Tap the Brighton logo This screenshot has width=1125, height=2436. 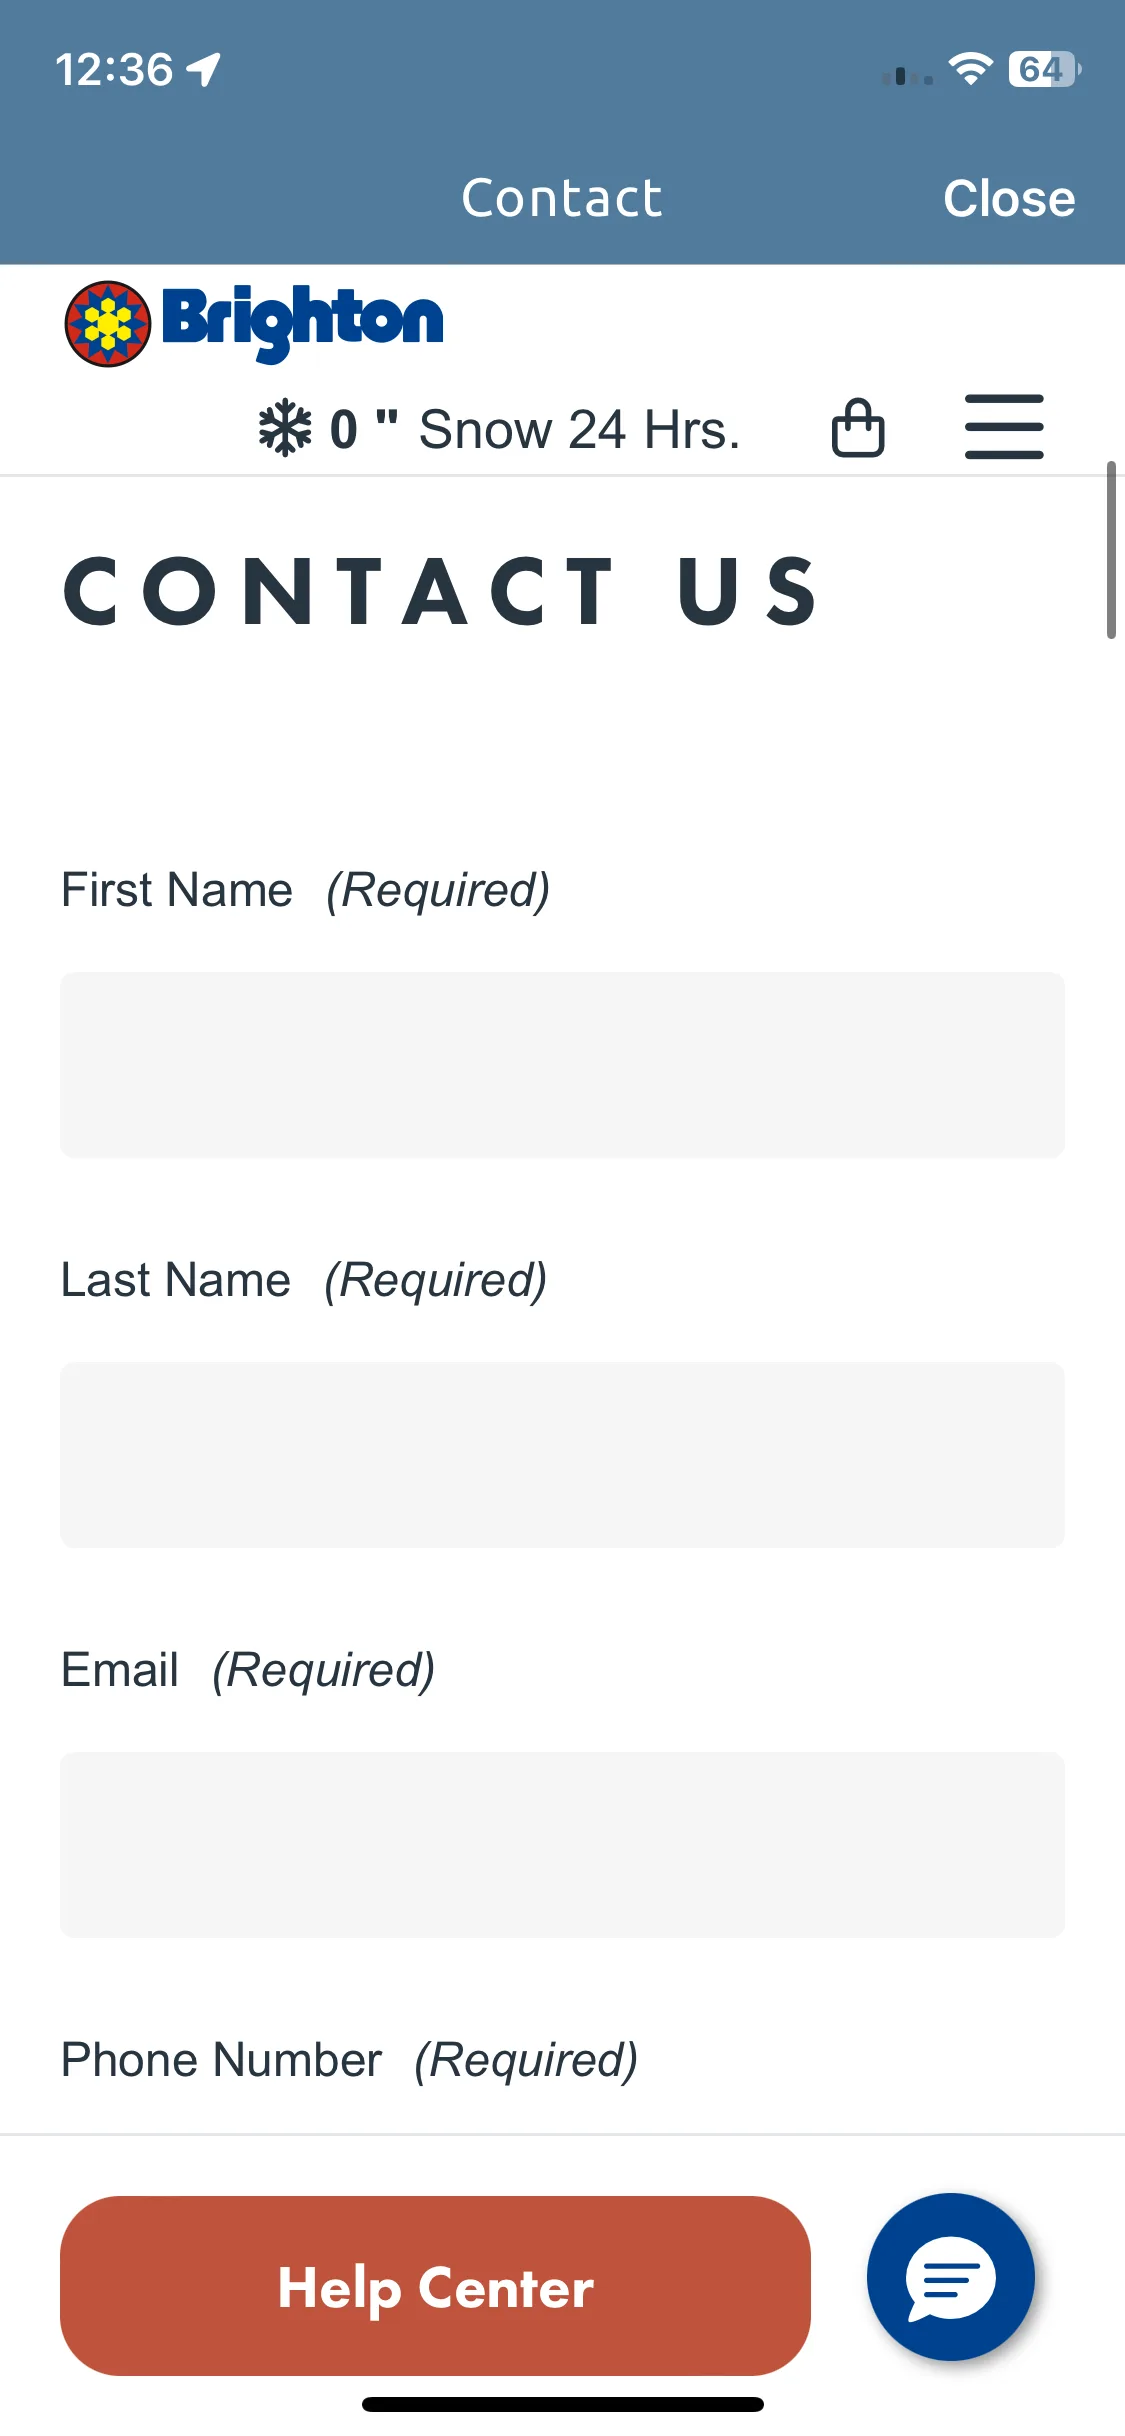[x=254, y=323]
